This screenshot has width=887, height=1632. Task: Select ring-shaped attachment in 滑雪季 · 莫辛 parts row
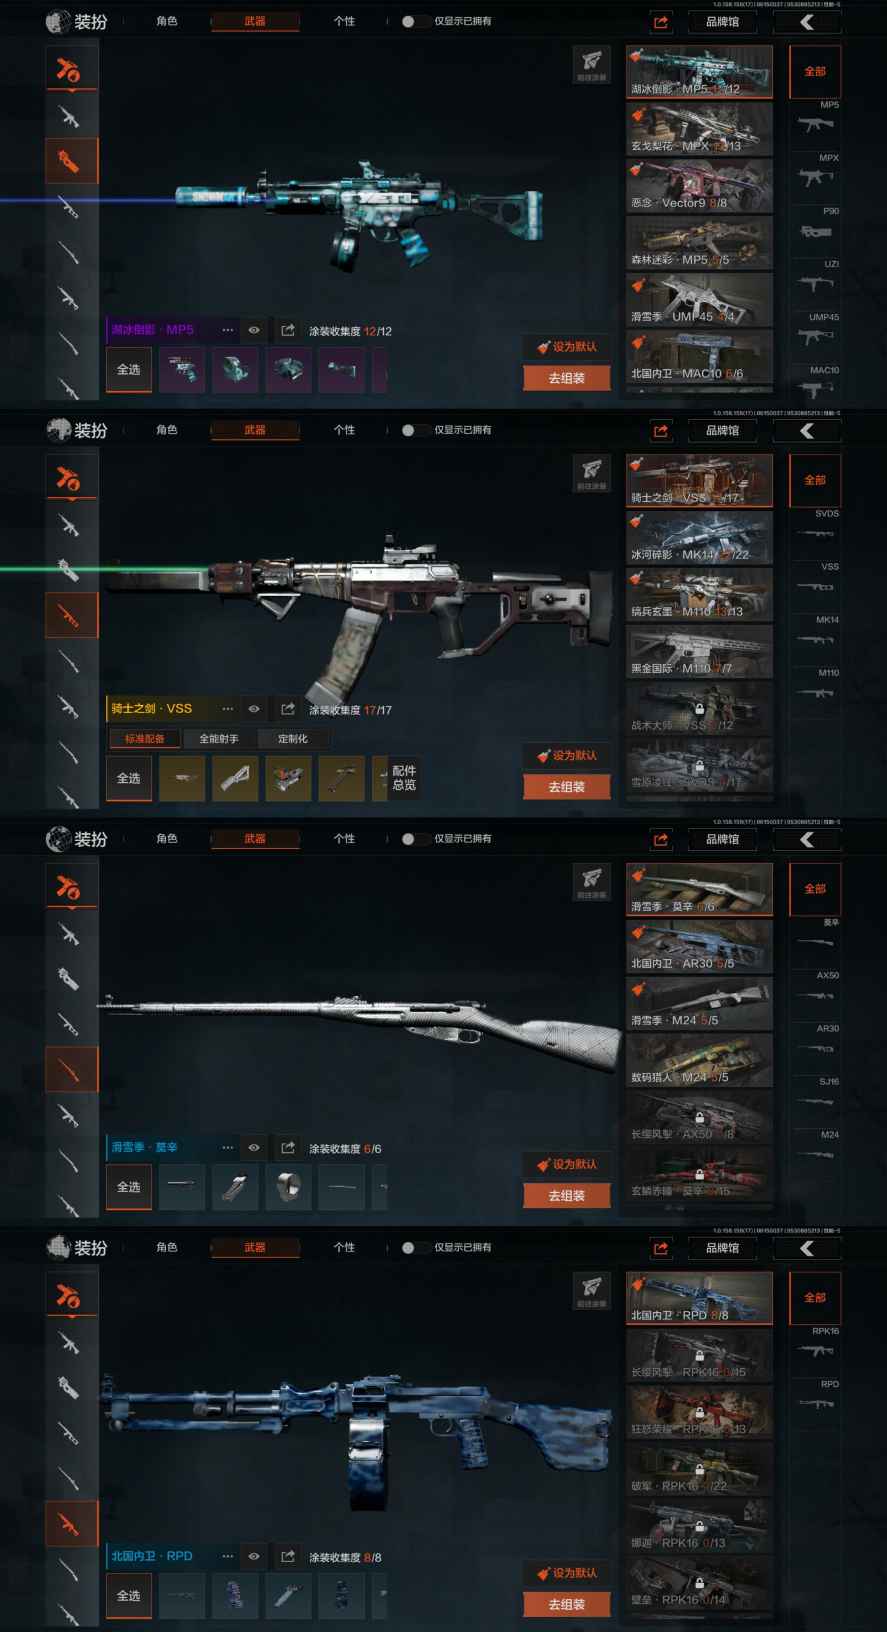pos(288,1187)
